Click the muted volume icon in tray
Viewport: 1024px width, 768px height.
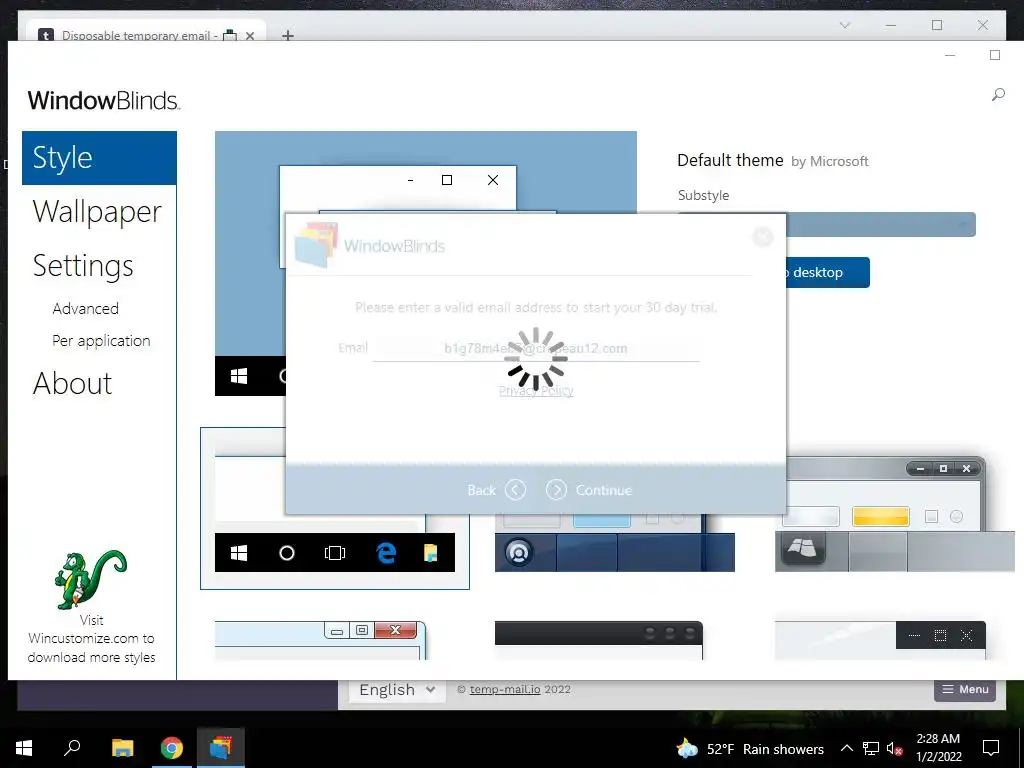point(894,748)
